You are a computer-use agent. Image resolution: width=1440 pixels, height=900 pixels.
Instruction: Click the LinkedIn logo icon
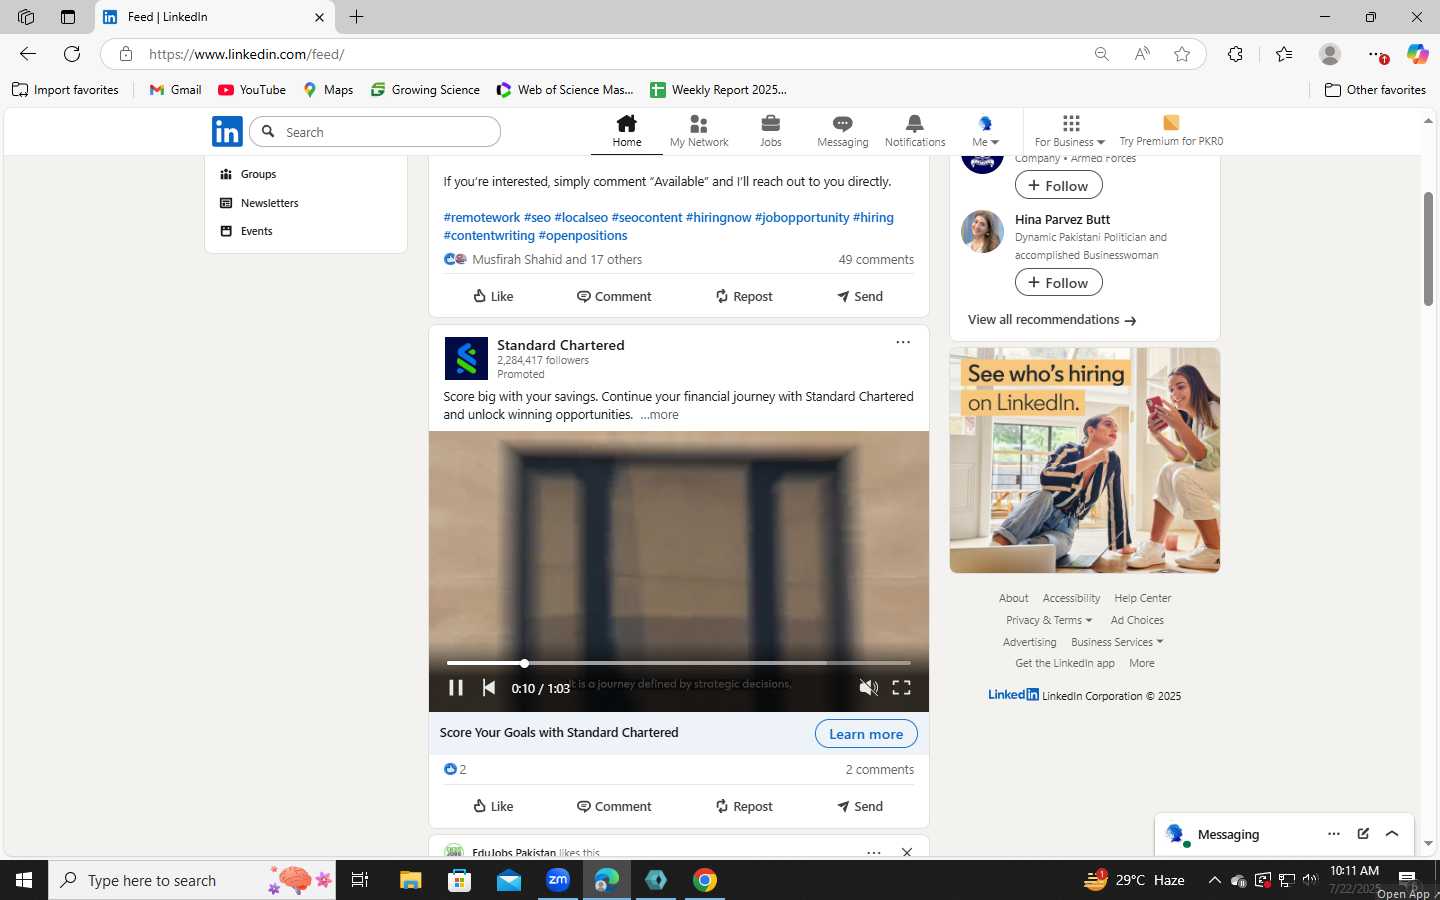(227, 131)
